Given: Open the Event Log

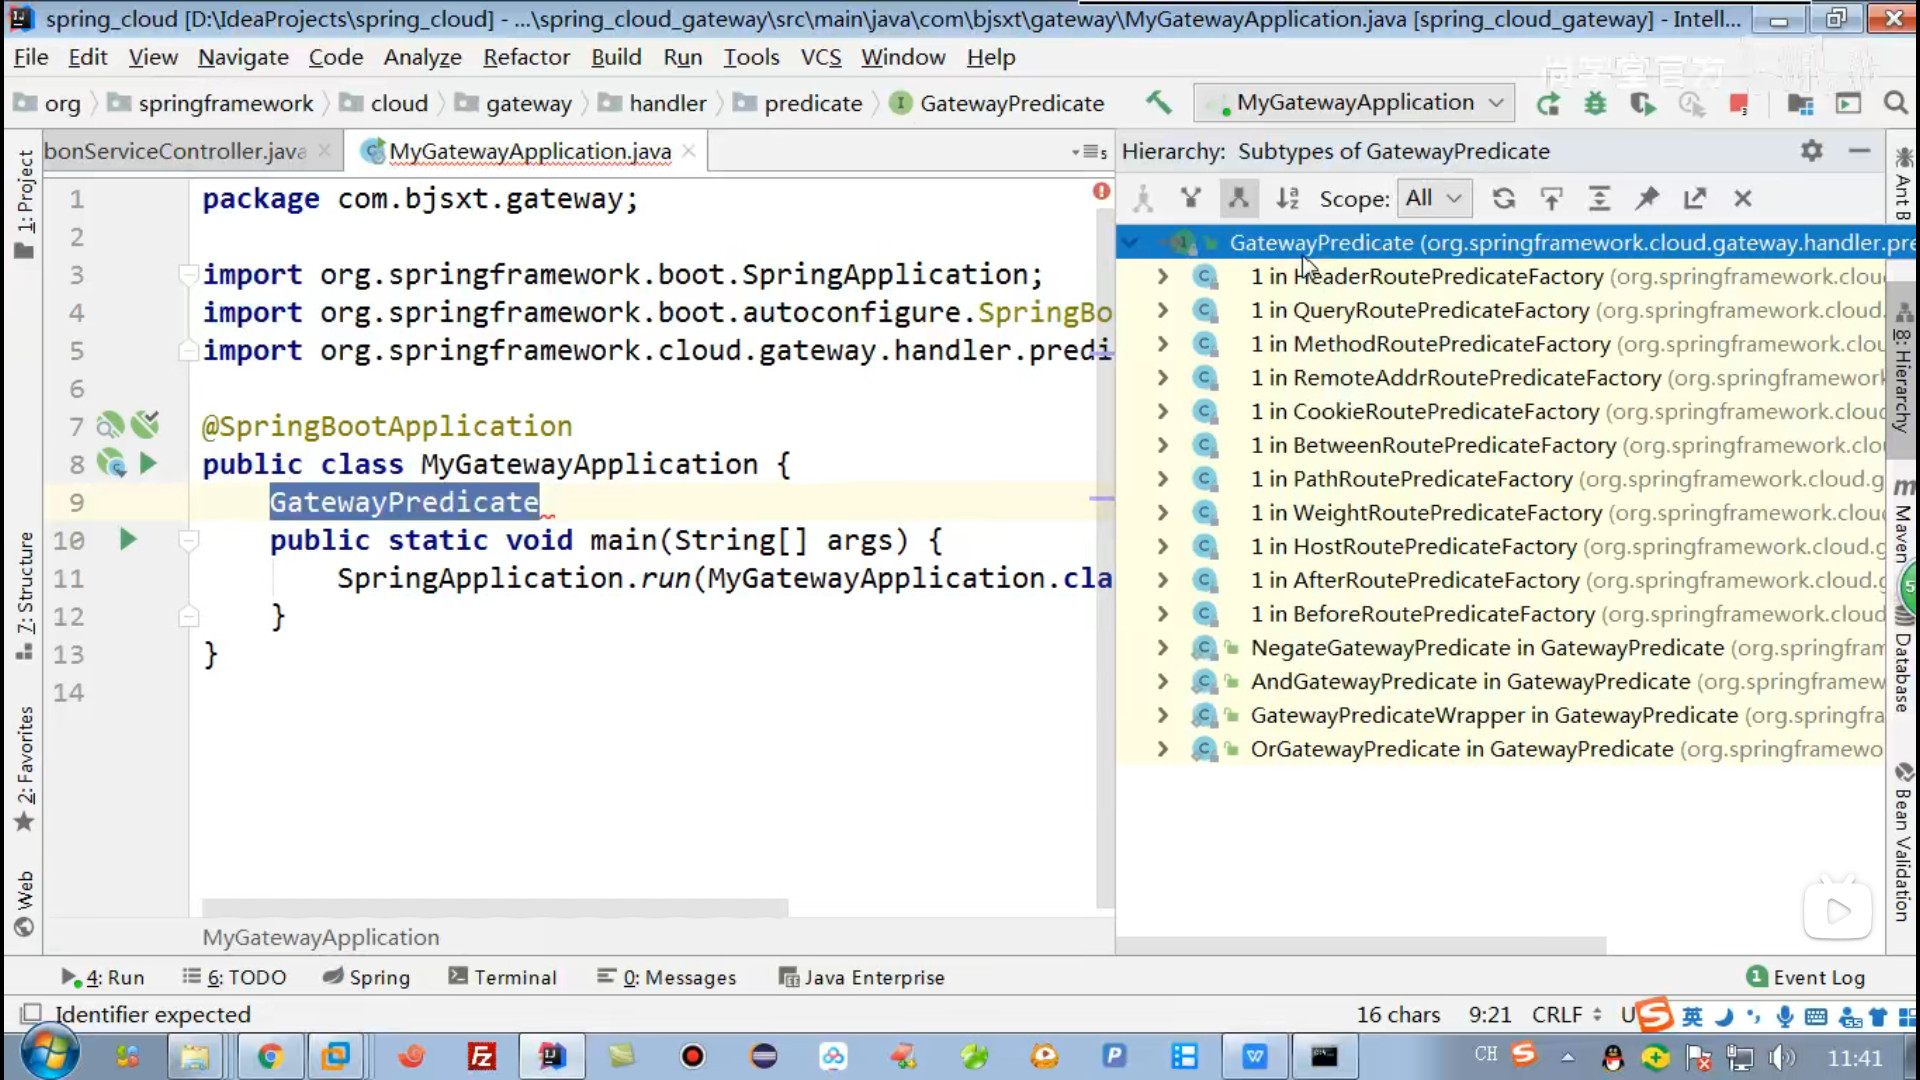Looking at the screenshot, I should pos(1806,977).
